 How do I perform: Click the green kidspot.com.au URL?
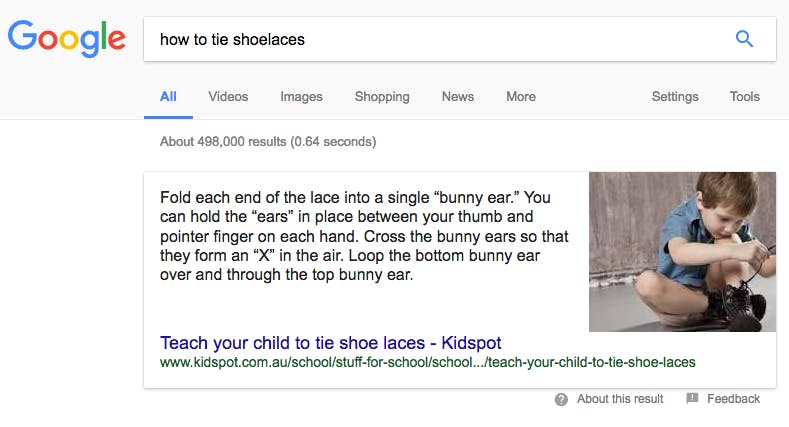(427, 362)
